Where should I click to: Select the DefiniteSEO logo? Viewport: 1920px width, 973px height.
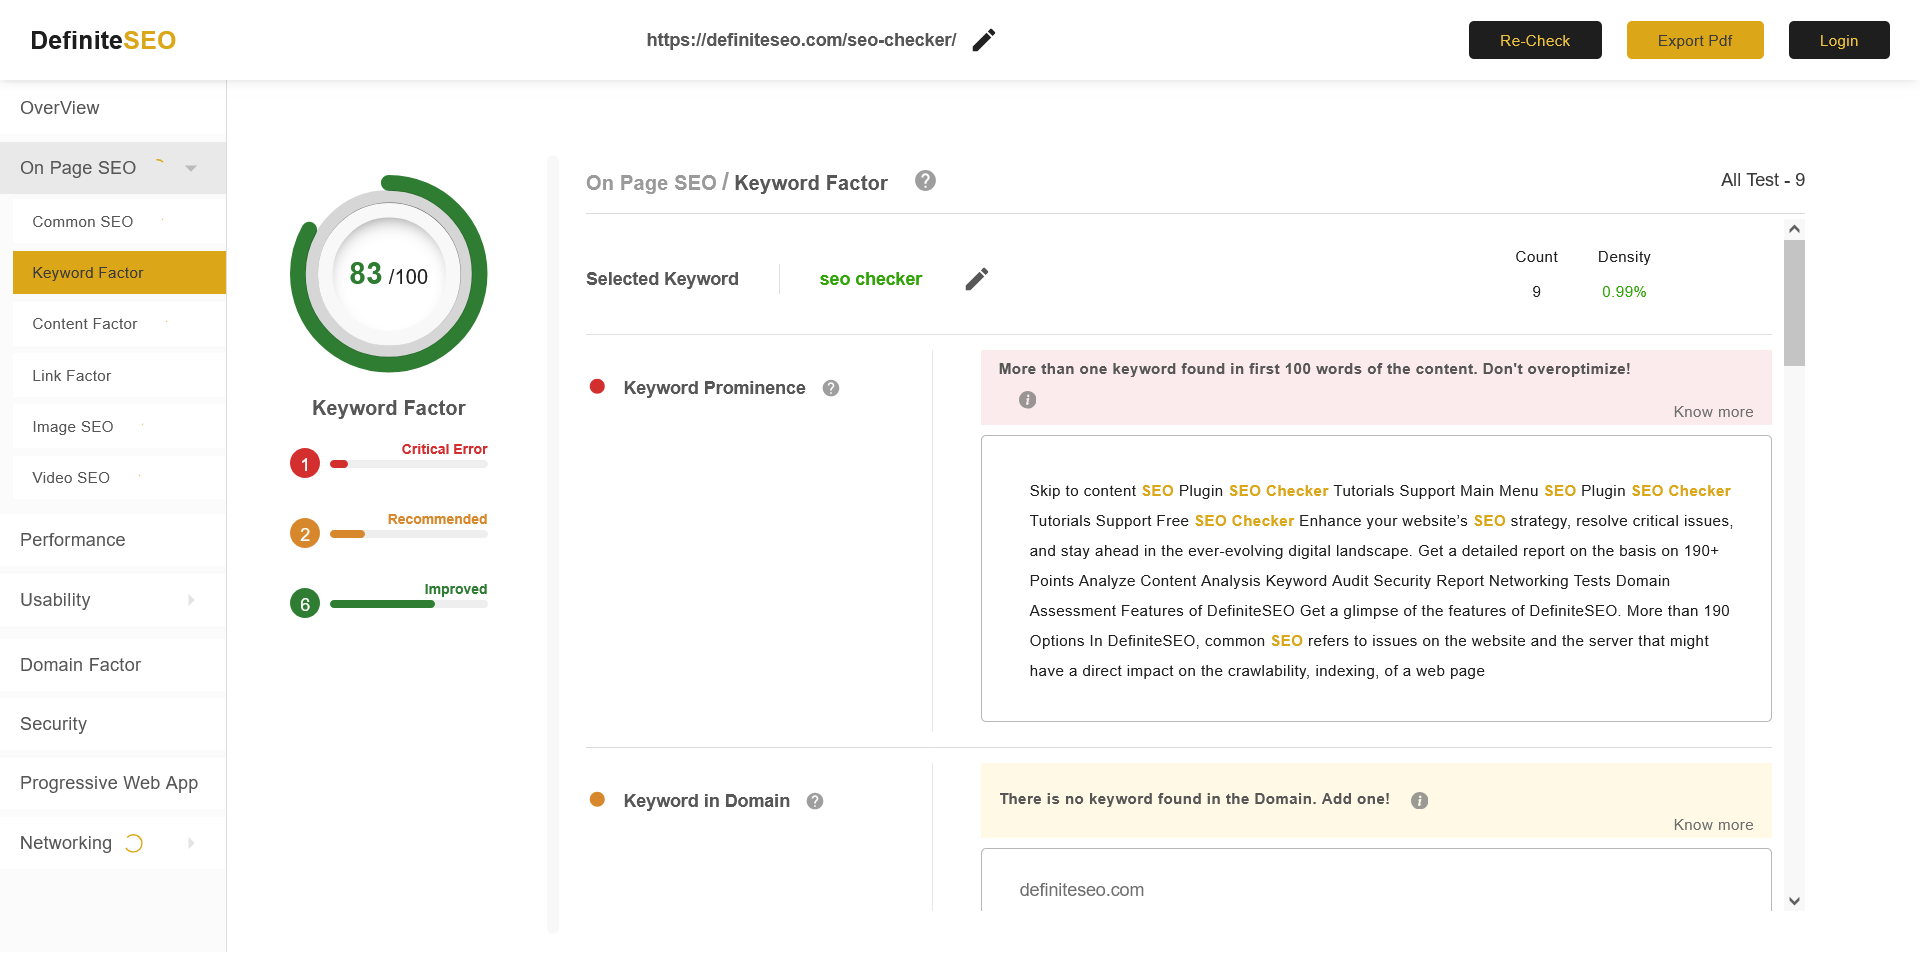coord(101,40)
